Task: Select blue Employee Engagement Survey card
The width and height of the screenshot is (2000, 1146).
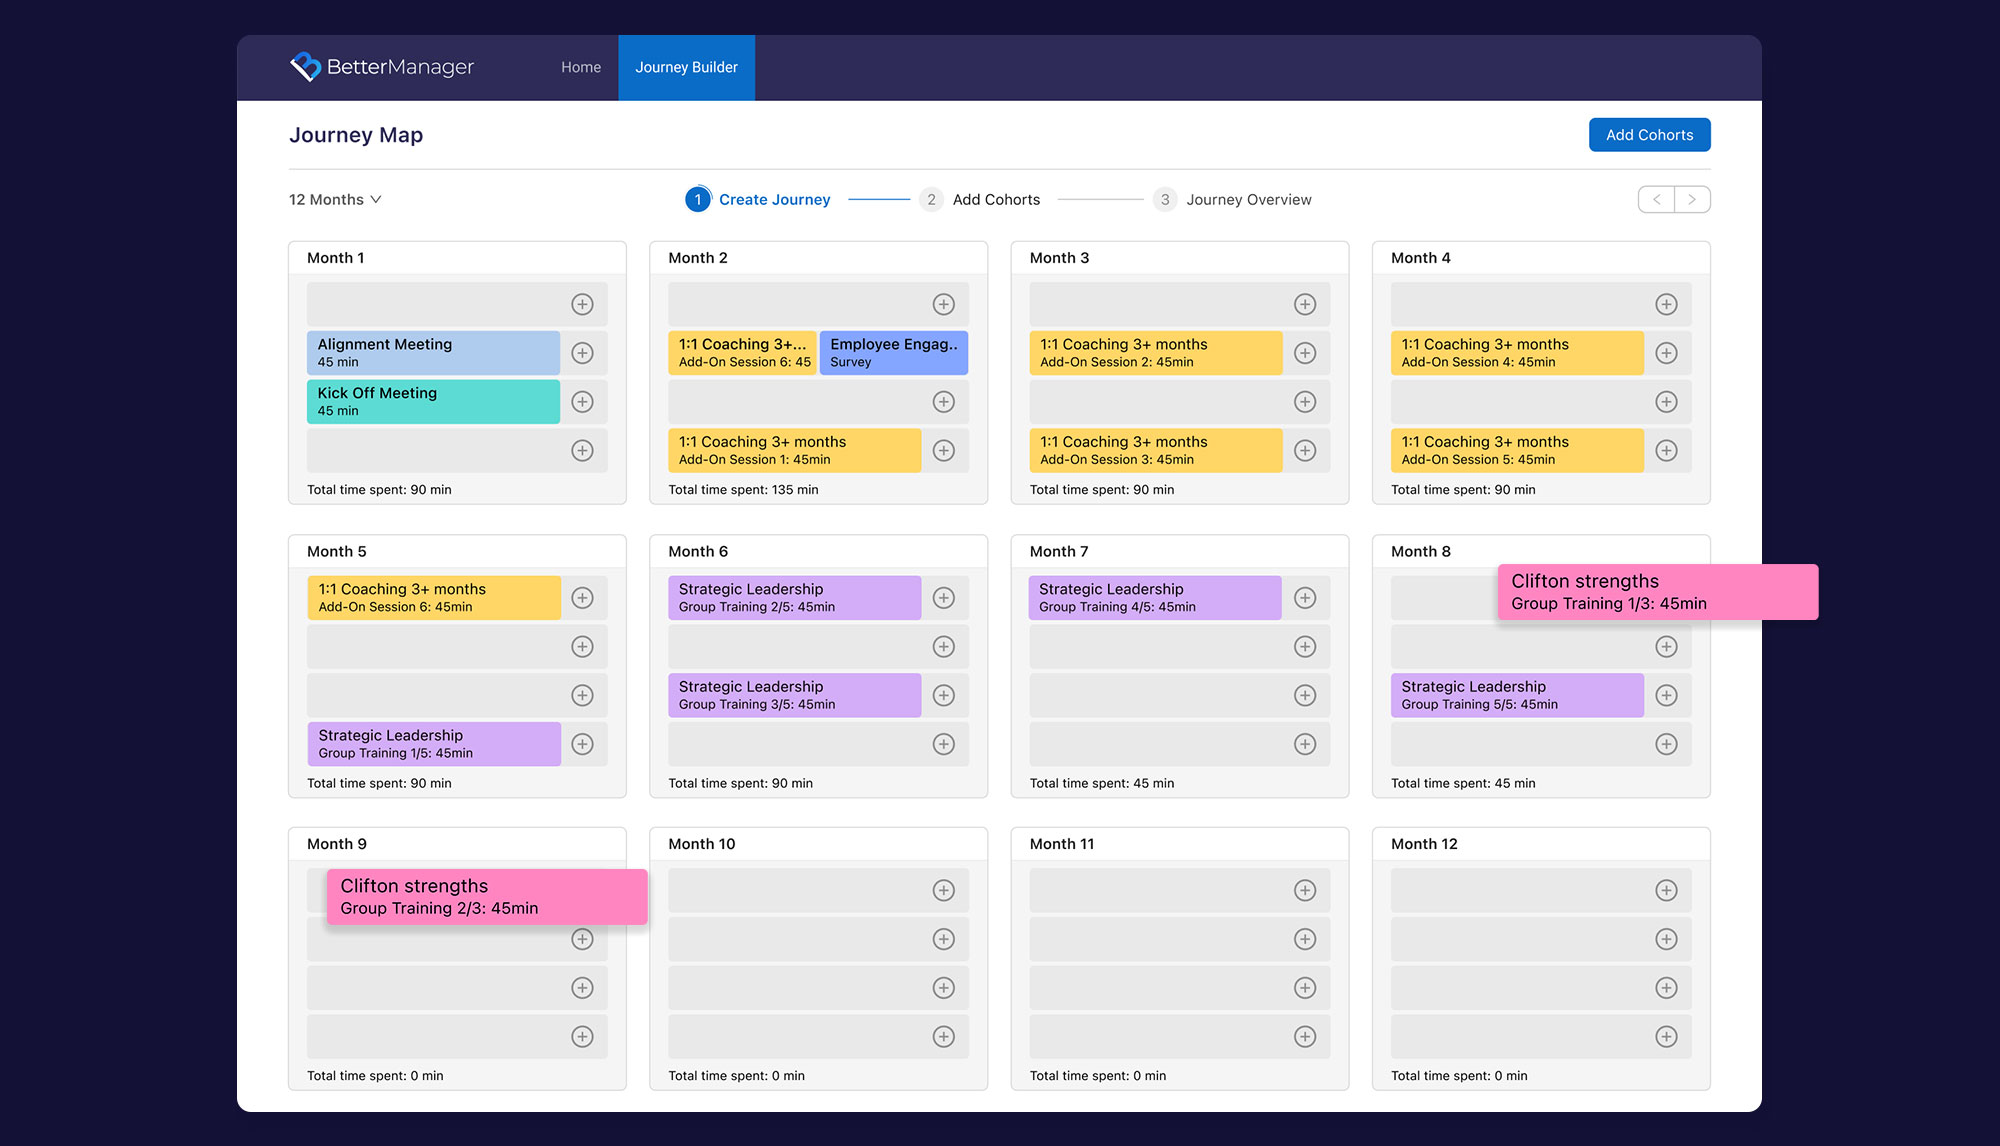Action: [893, 353]
